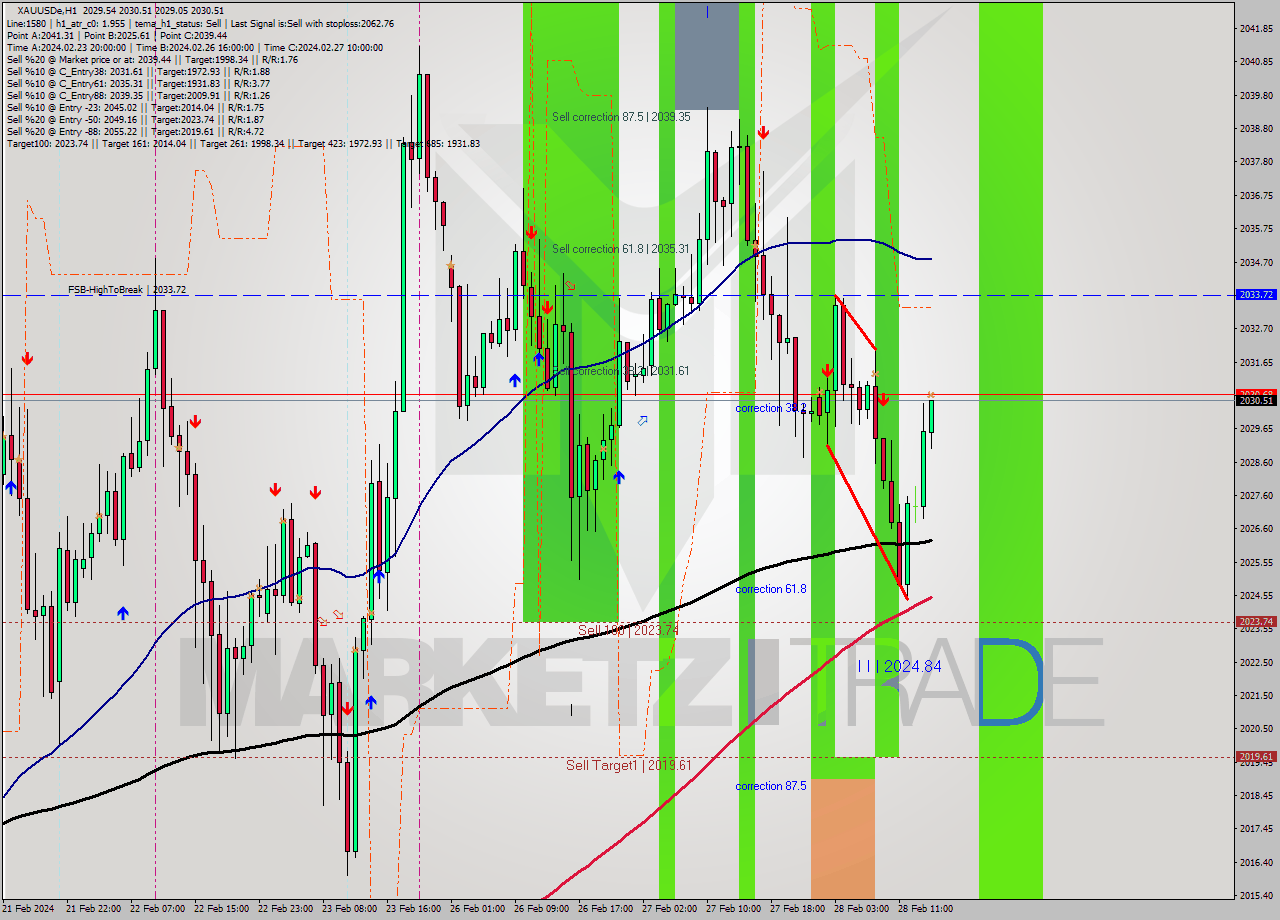Click the '21 Feb 2024' time axis label

coord(28,909)
